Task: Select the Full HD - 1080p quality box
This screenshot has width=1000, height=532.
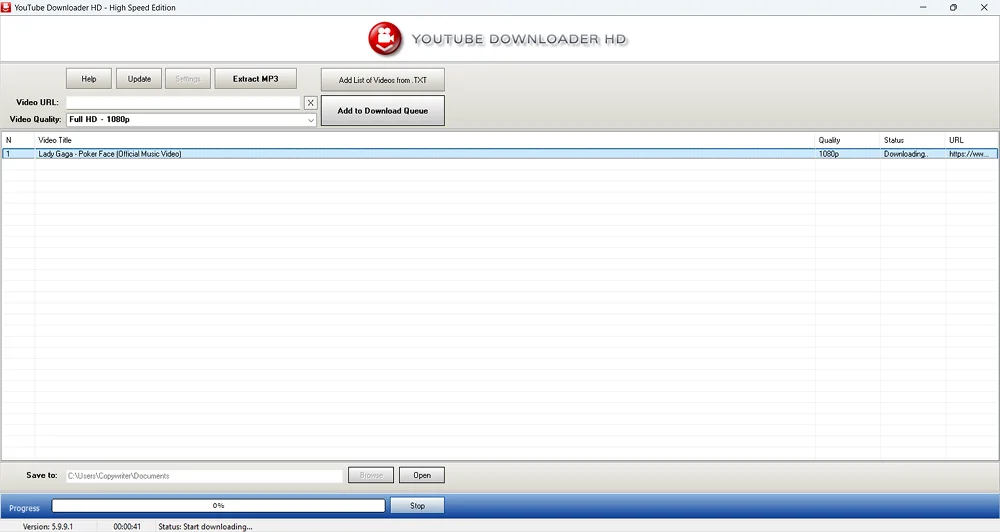Action: tap(191, 120)
